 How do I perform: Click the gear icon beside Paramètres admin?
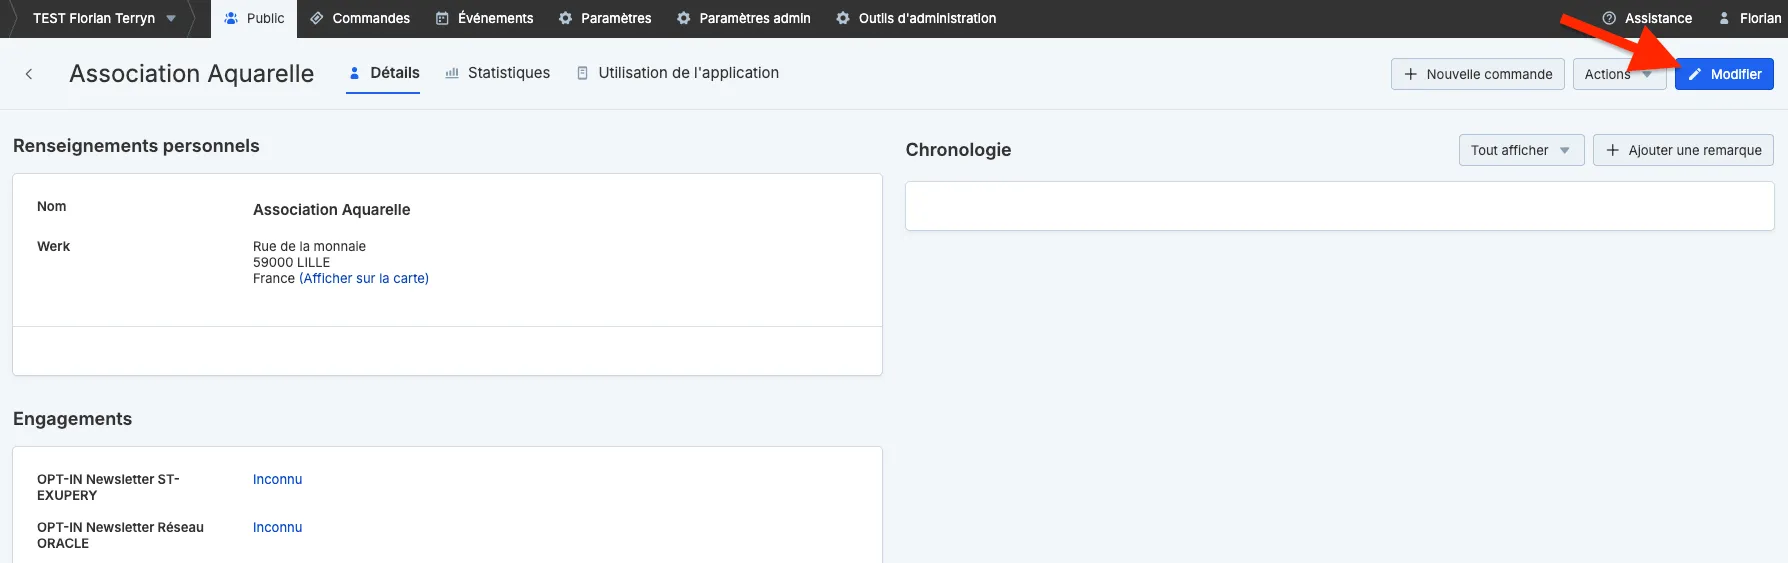click(684, 18)
